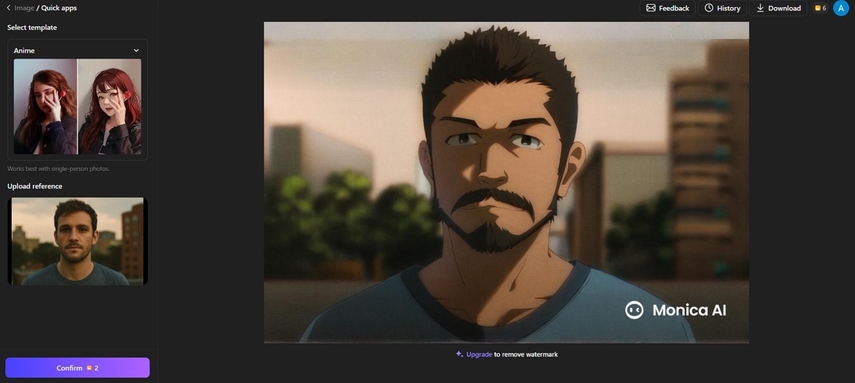Open Feedback via the envelope icon
Image resolution: width=855 pixels, height=383 pixels.
click(x=651, y=8)
